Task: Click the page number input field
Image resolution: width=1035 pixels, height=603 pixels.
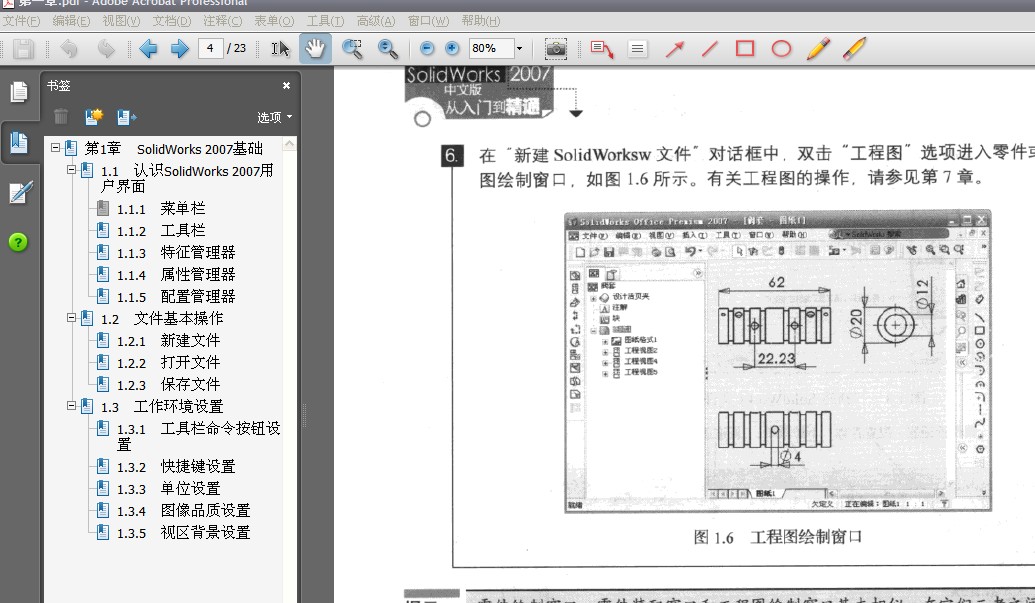Action: 210,48
